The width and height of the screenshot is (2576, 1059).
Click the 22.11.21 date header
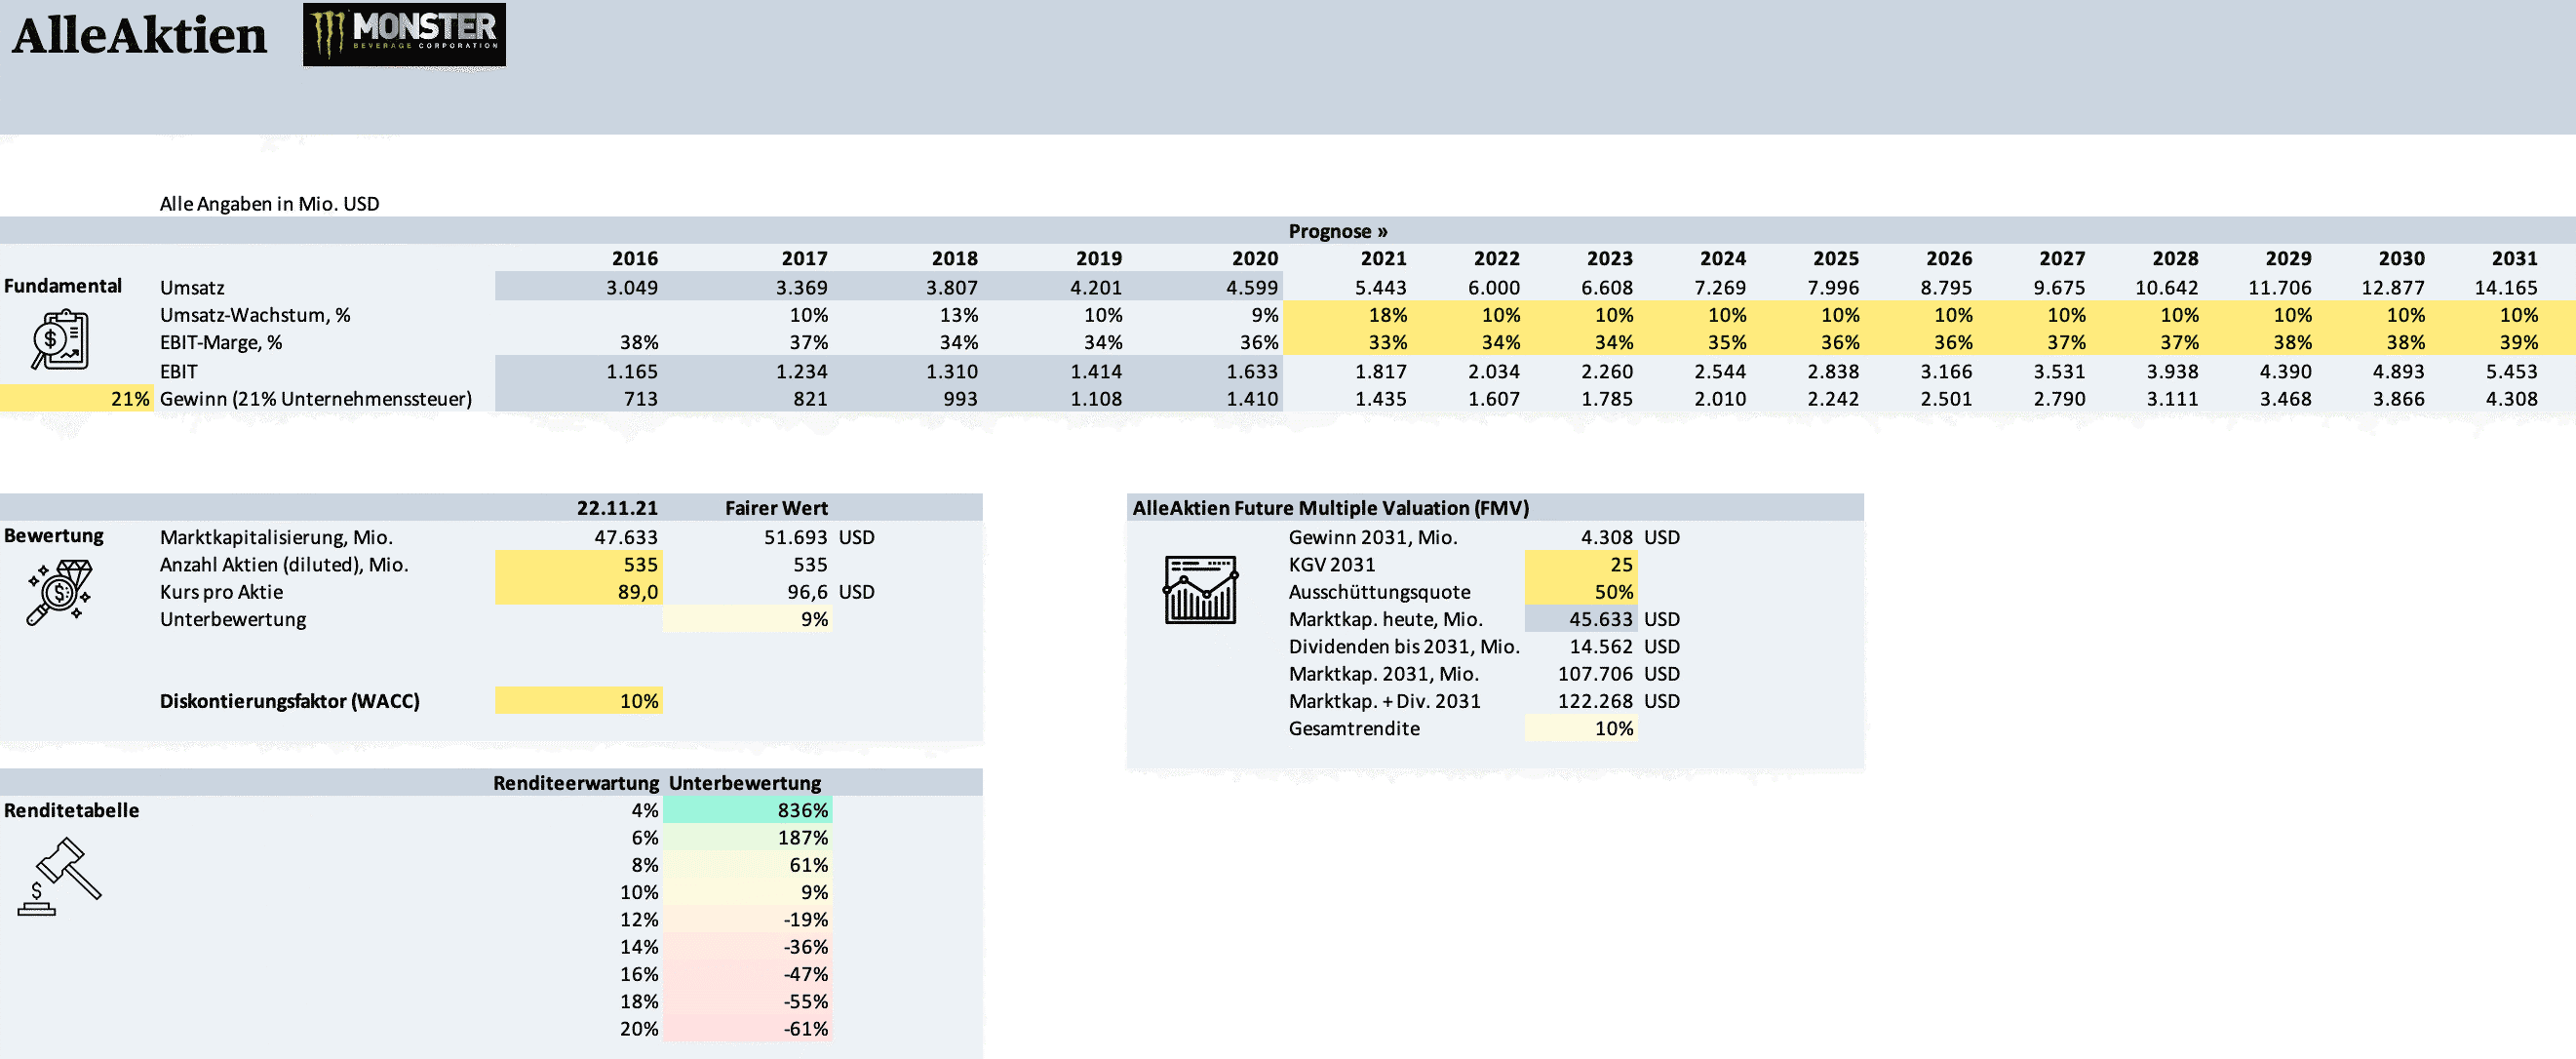(617, 508)
